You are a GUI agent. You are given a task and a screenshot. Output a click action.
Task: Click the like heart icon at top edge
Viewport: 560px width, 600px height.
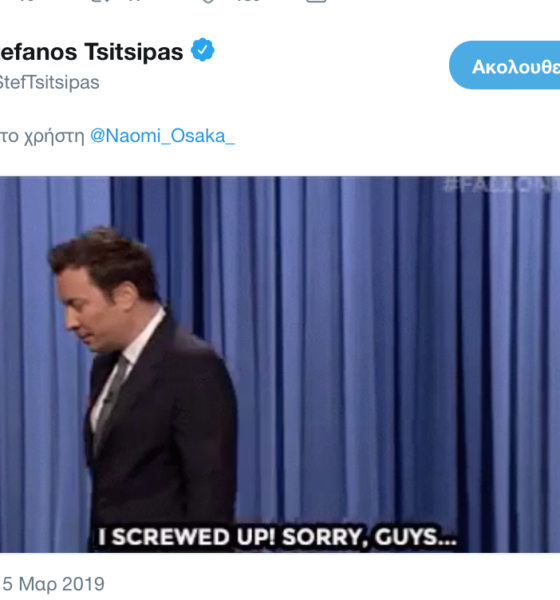[x=207, y=1]
